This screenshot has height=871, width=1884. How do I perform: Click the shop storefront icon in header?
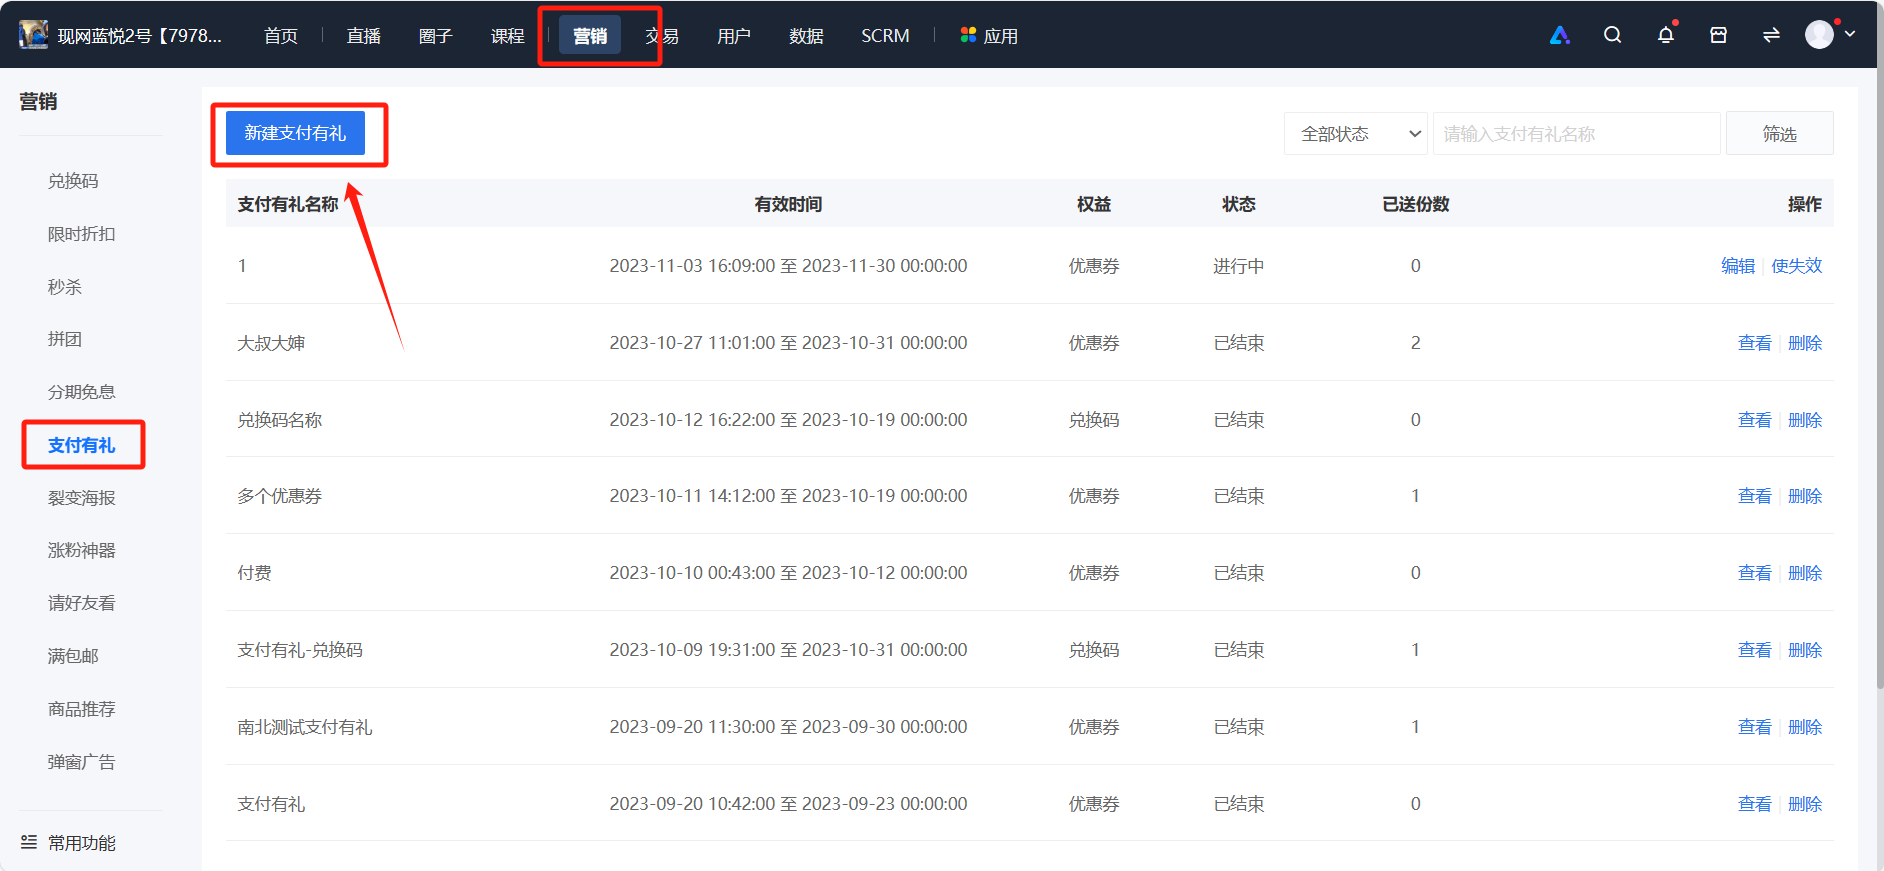pos(1718,35)
